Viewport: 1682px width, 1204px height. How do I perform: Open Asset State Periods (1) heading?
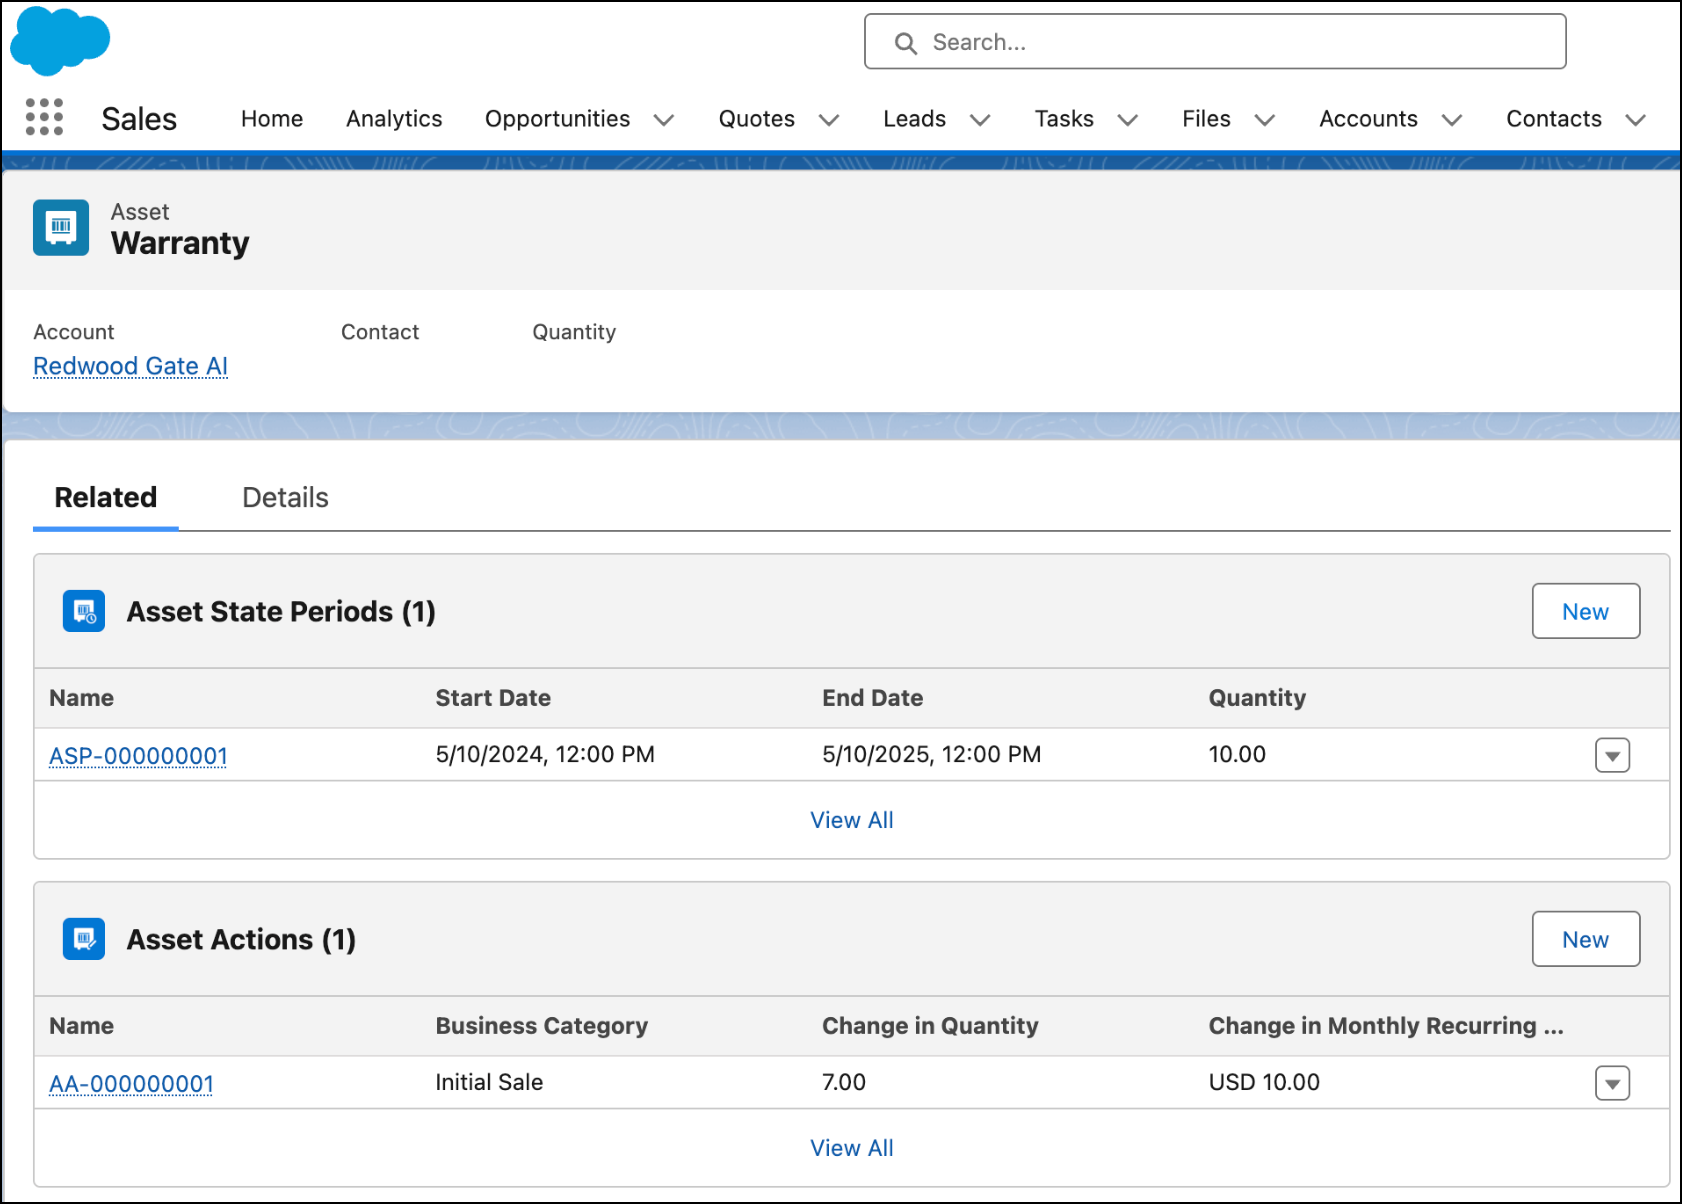(281, 611)
